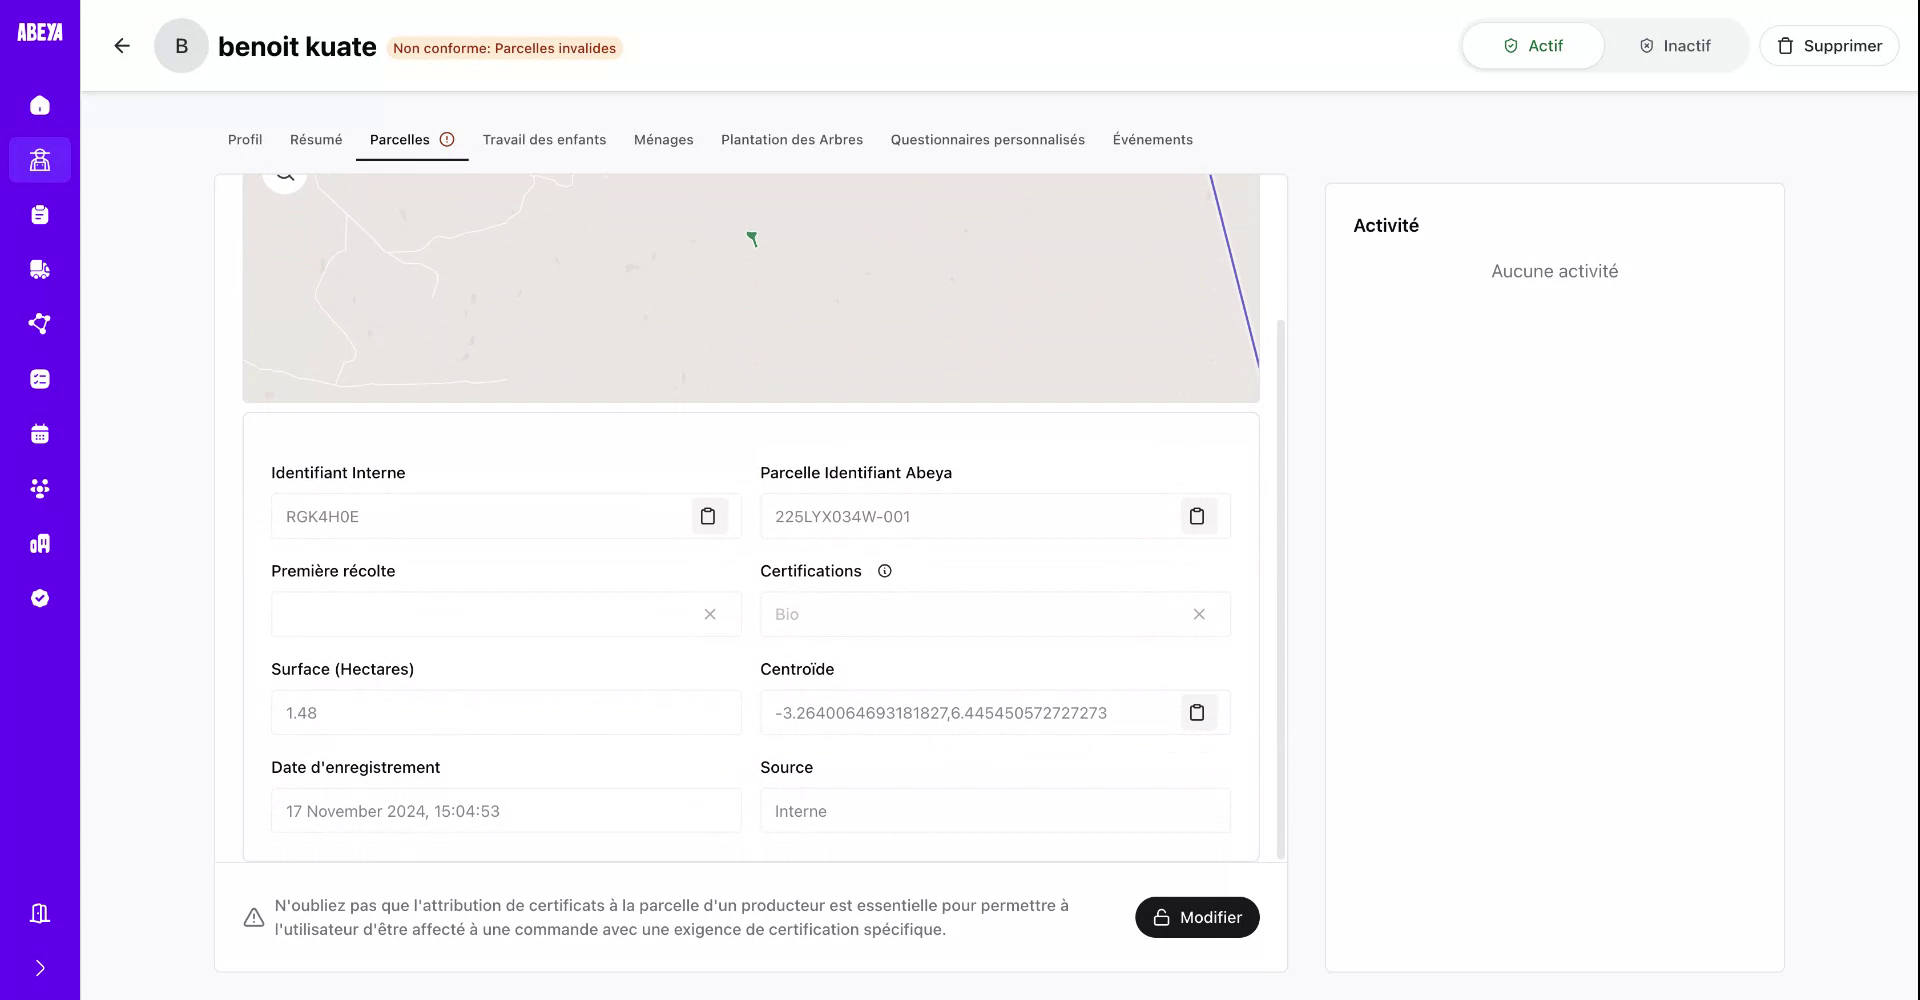The height and width of the screenshot is (1000, 1920).
Task: Copy the Parcelle Identifiant Abeya value
Action: (1197, 516)
